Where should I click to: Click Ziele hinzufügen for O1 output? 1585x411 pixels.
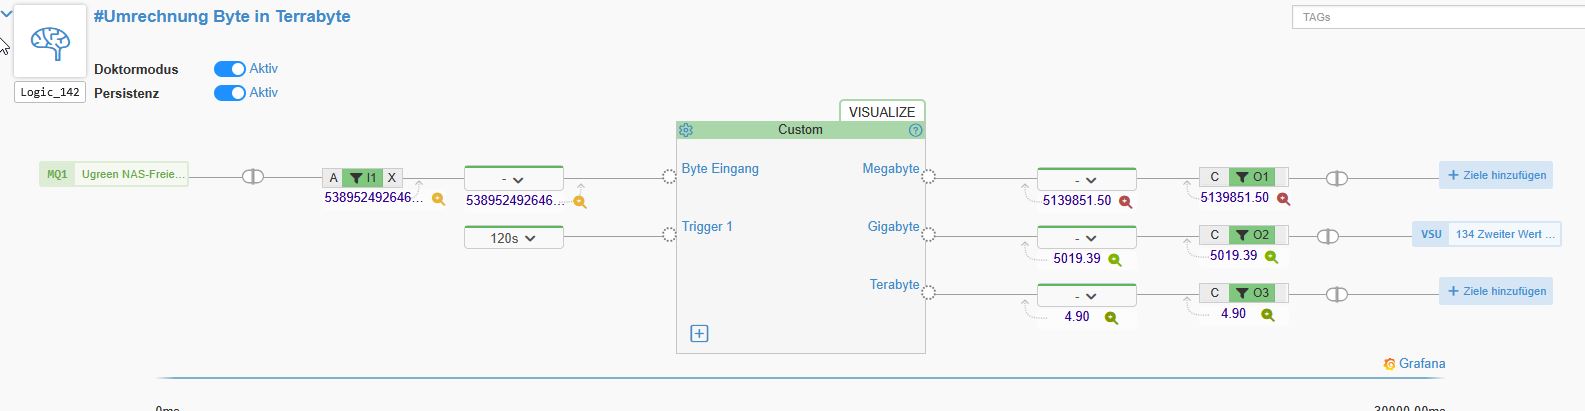pos(1496,175)
